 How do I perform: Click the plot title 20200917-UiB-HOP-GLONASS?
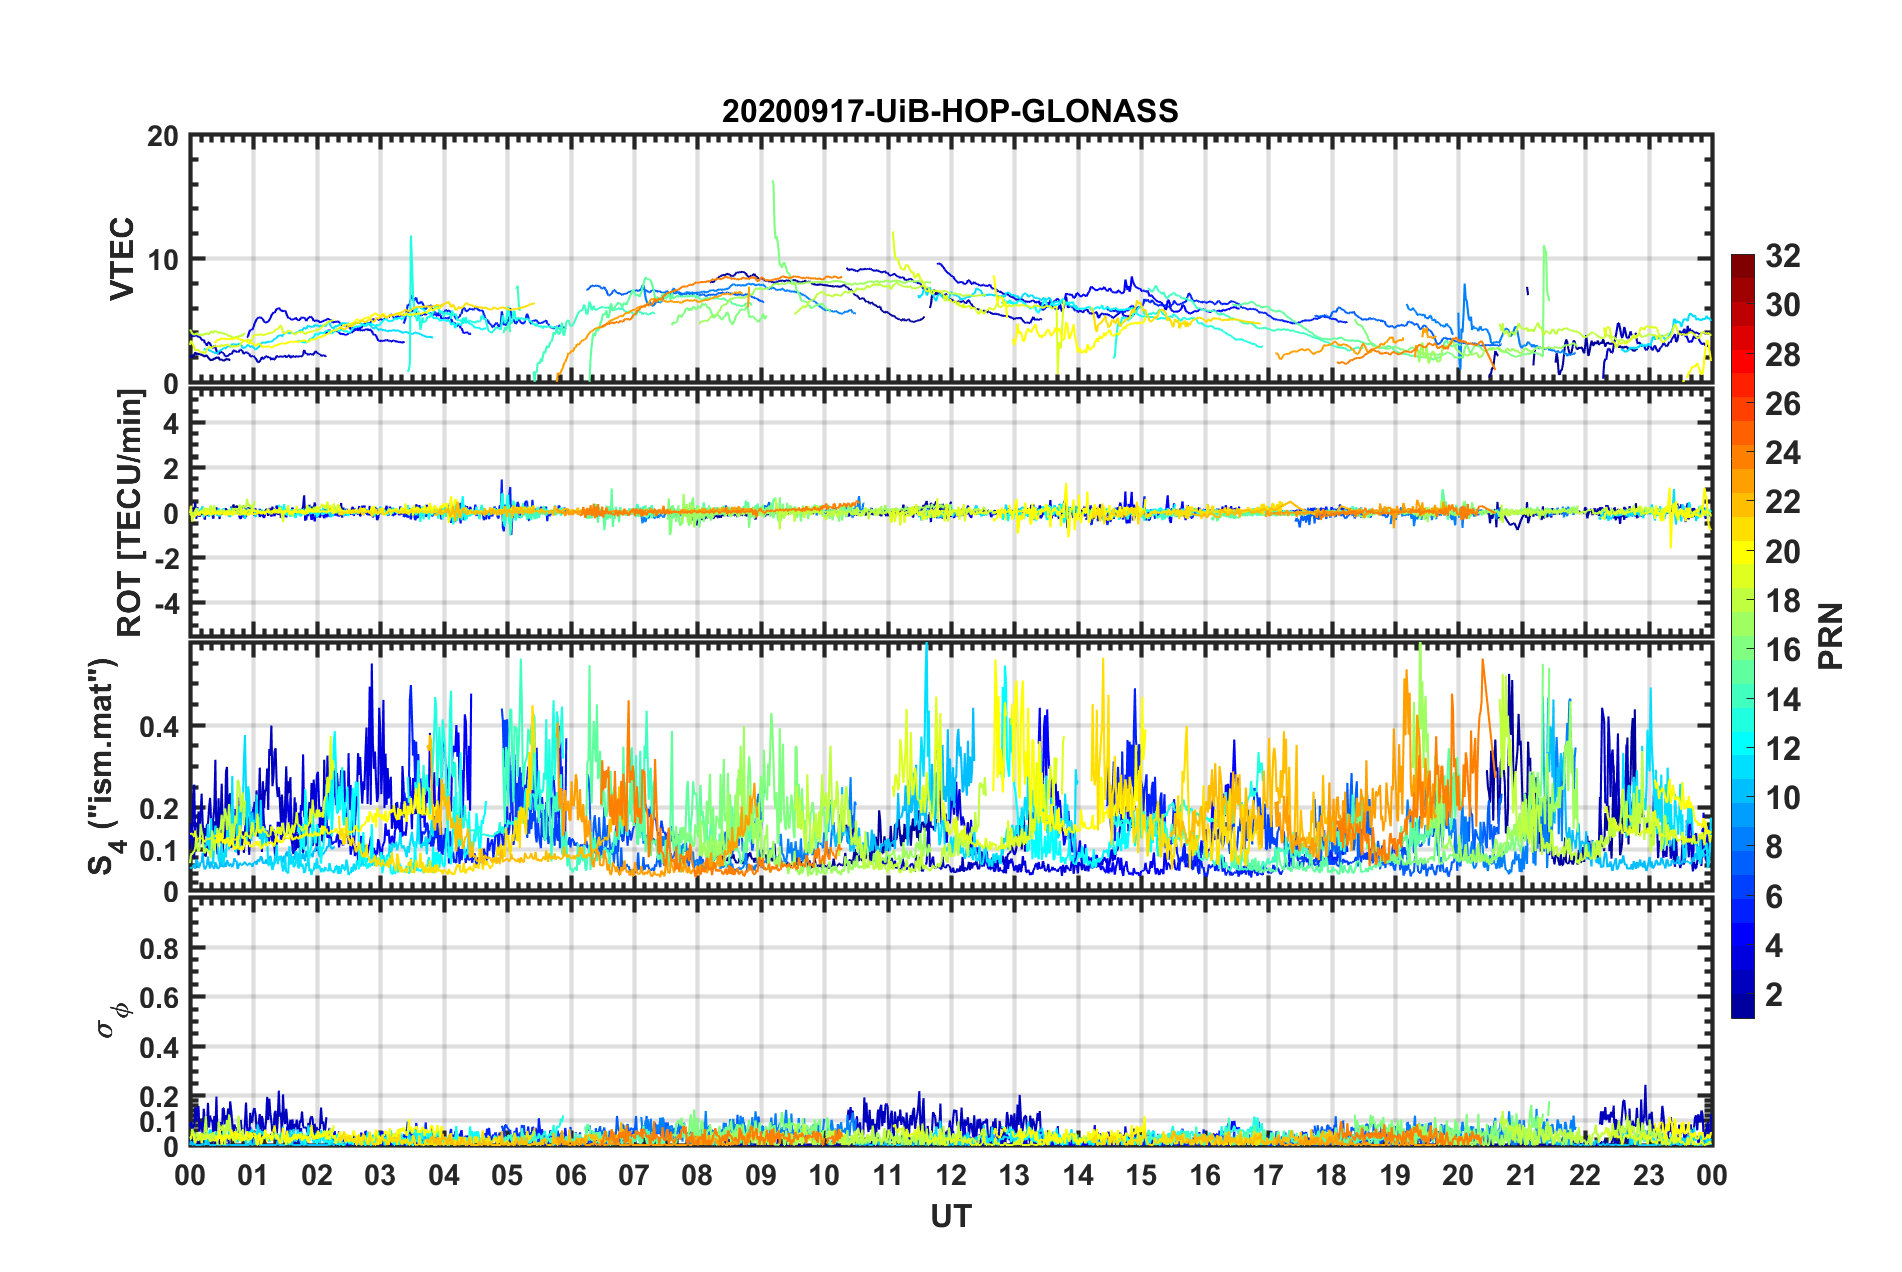click(950, 111)
